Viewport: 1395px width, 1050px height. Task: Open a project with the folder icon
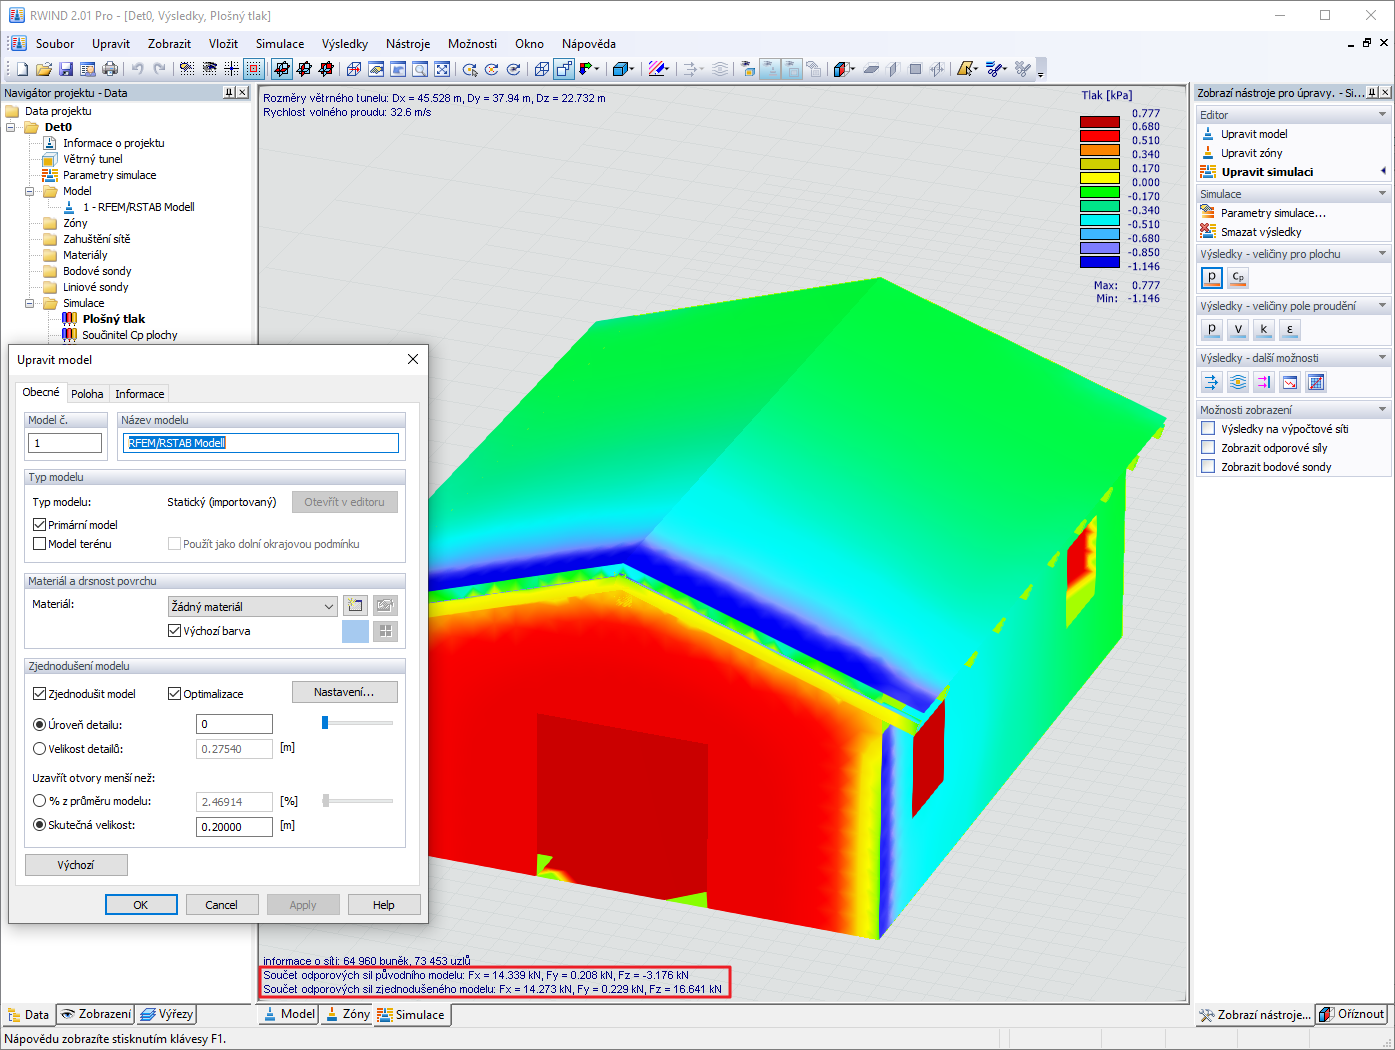coord(44,69)
